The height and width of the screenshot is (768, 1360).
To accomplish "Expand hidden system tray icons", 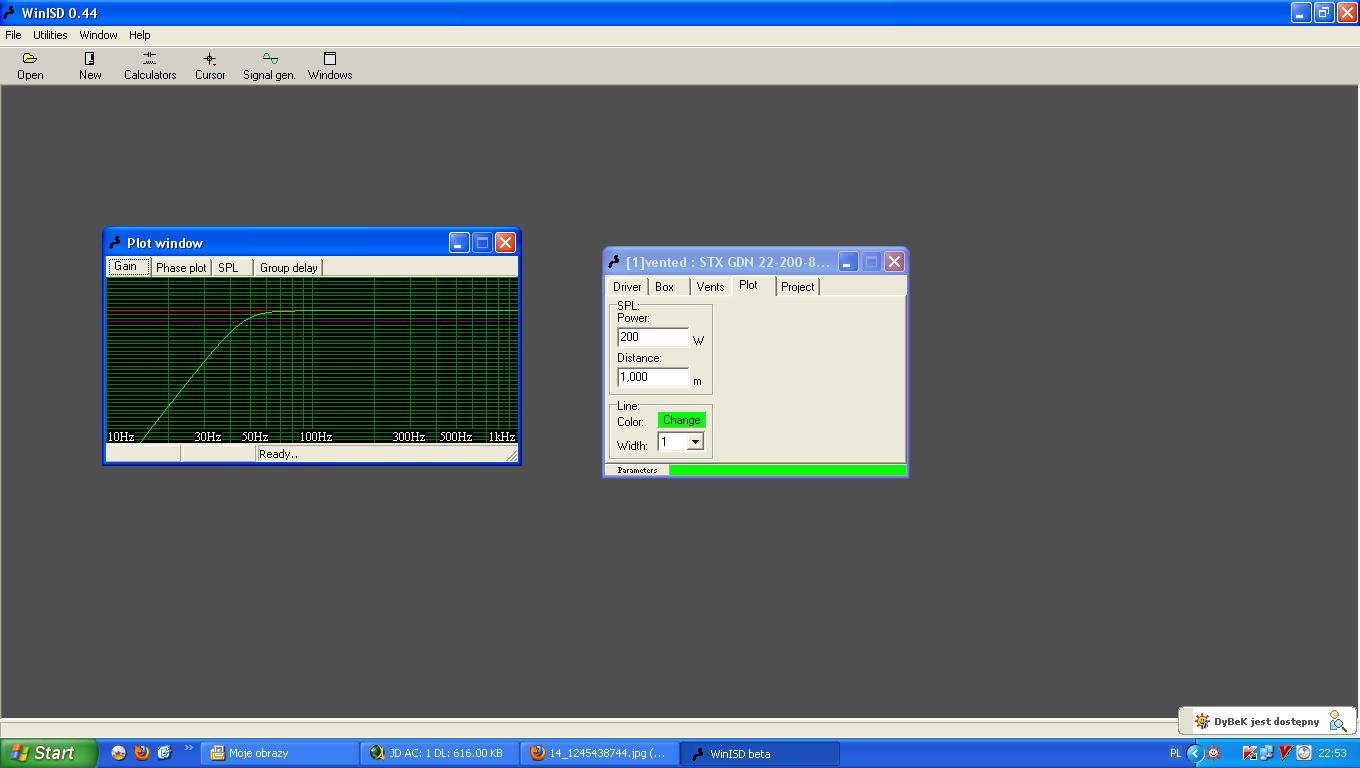I will pos(1195,753).
